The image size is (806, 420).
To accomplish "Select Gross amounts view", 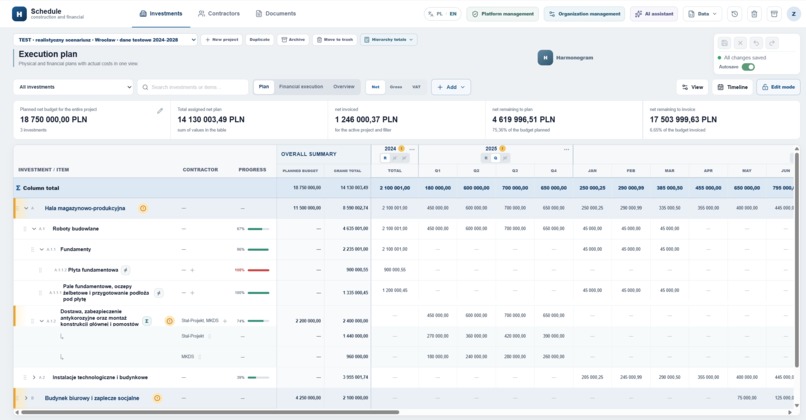I will (x=396, y=87).
